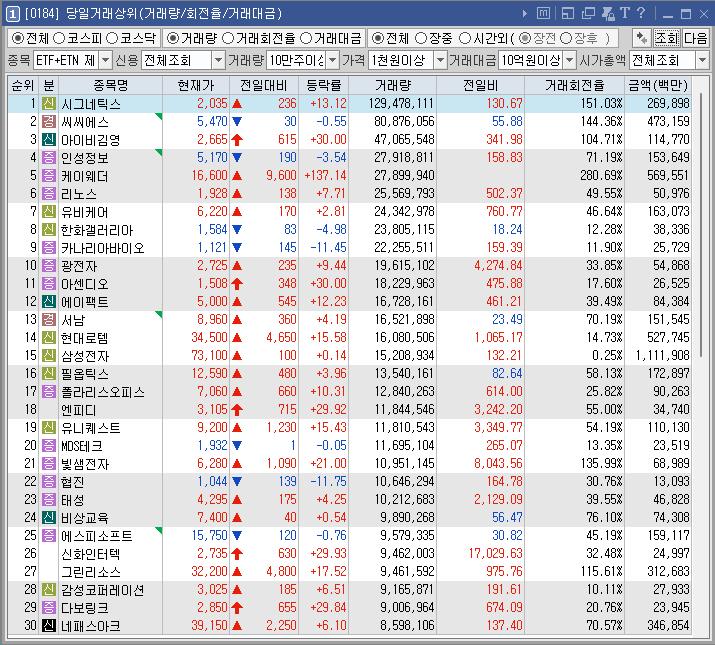Open help with the question mark icon
Viewport: 715px width, 645px height.
click(x=641, y=13)
